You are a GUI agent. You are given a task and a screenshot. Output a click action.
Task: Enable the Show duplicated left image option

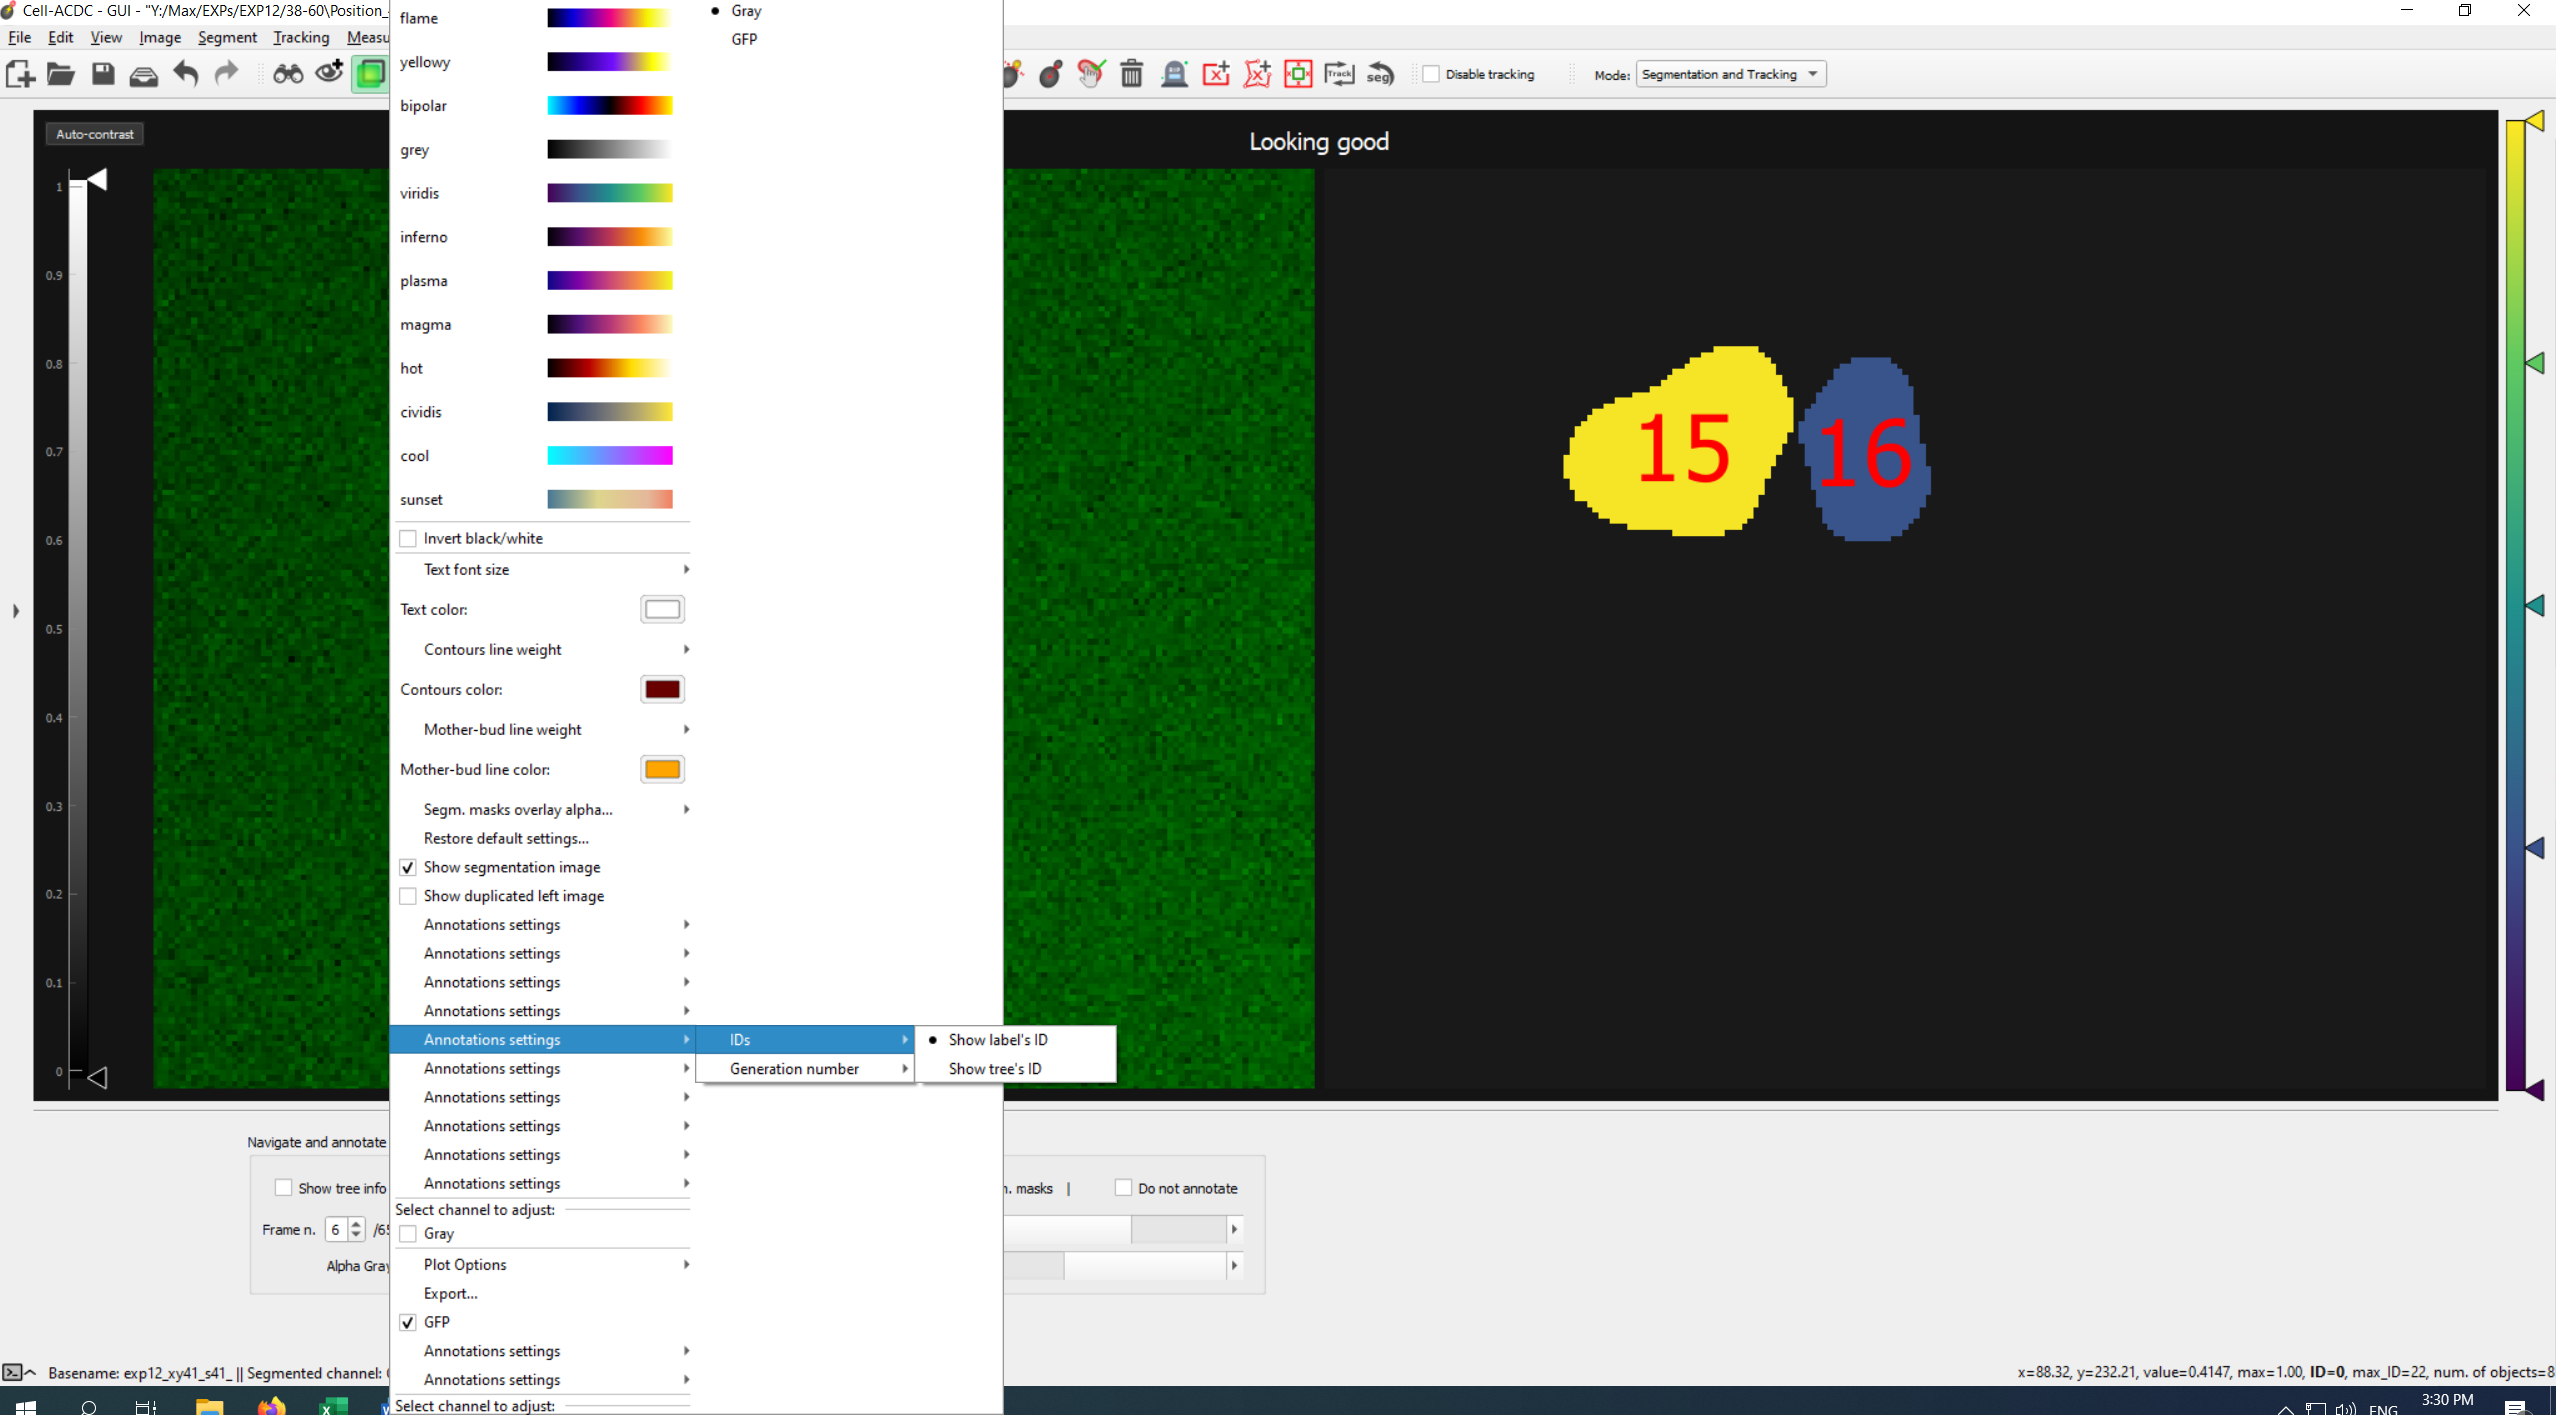[x=408, y=896]
